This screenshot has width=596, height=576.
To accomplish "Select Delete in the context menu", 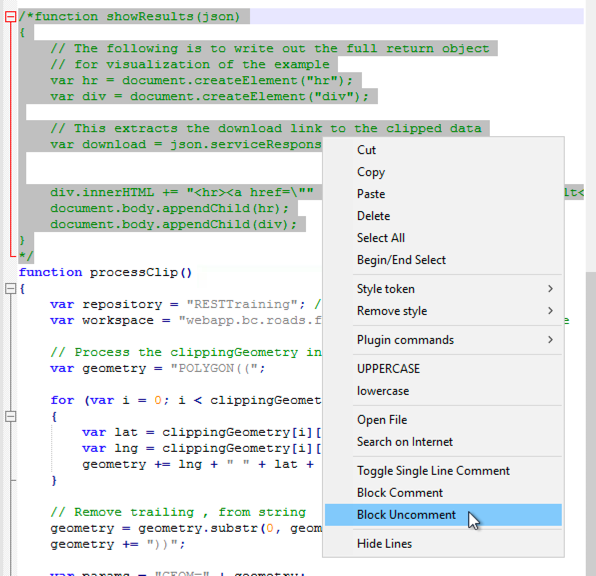I will click(443, 216).
